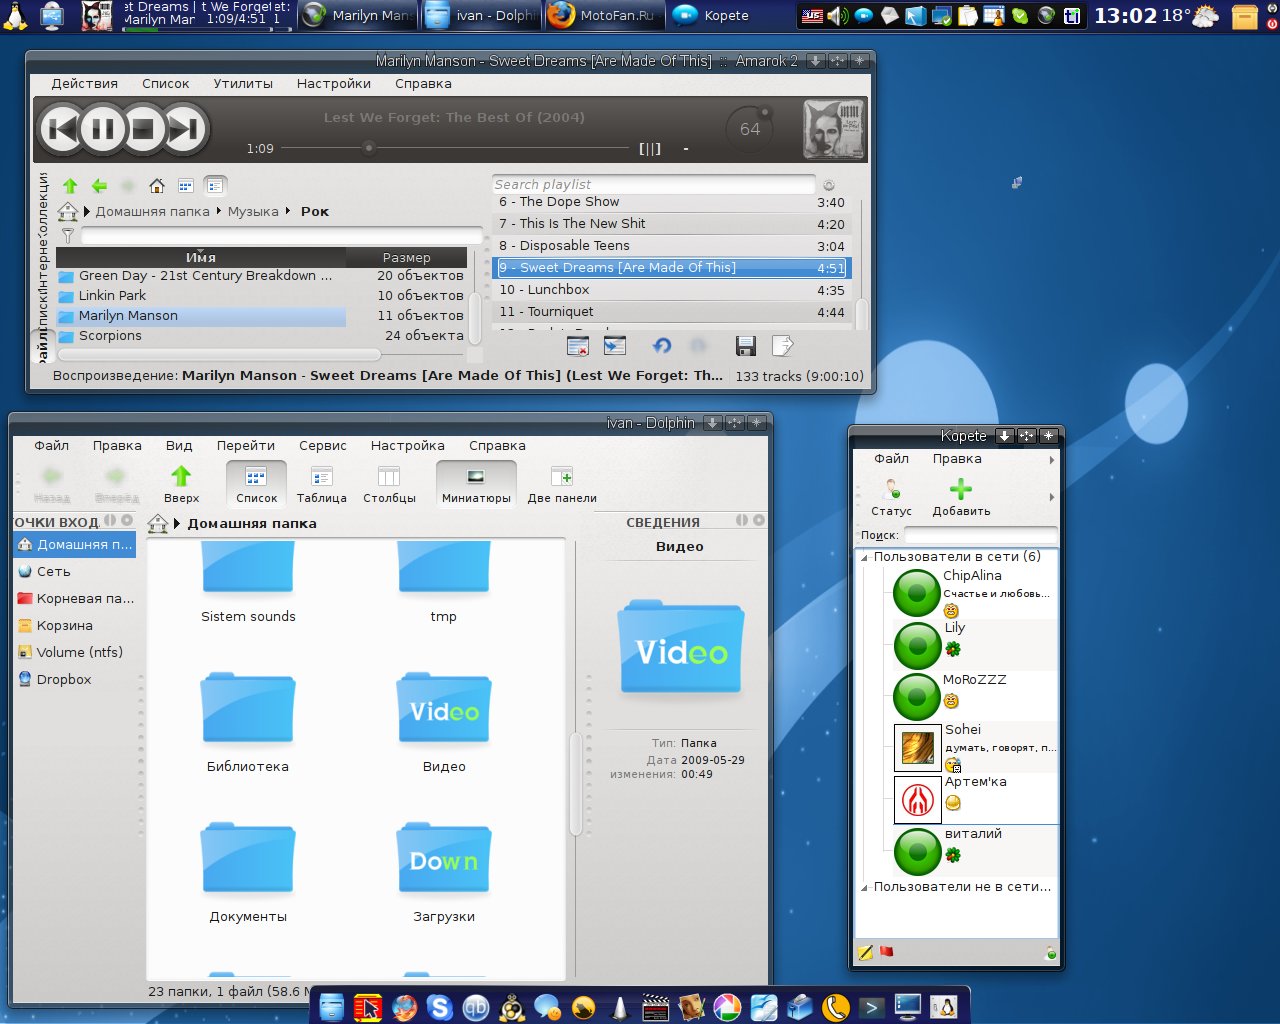
Task: Click the Marilyn Manson album cover
Action: 833,129
